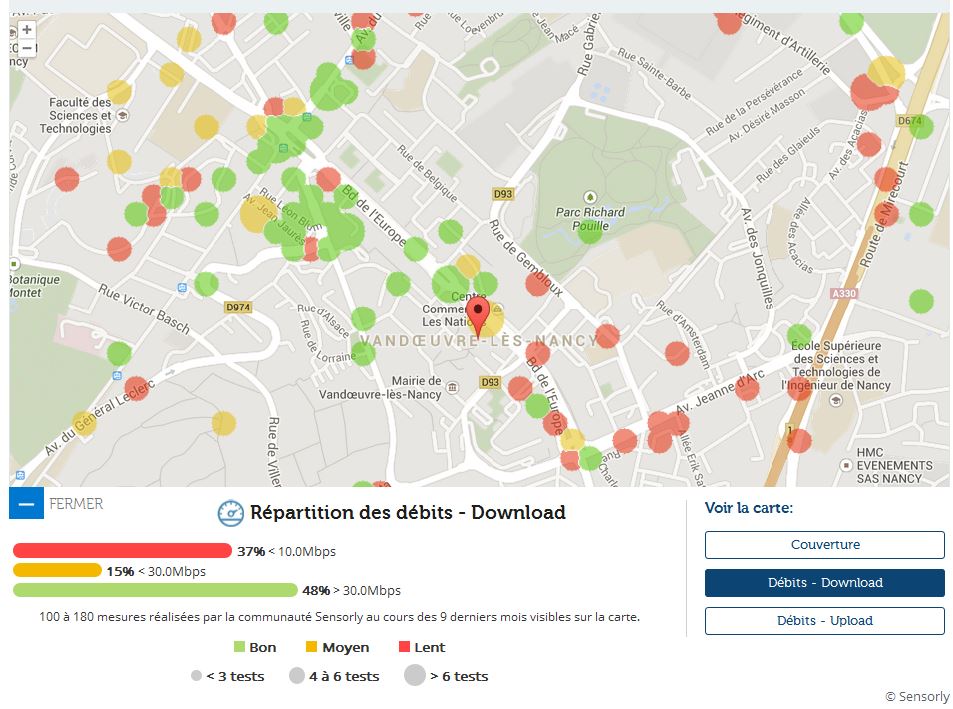The image size is (953, 709).
Task: Zoom in on the map
Action: [27, 30]
